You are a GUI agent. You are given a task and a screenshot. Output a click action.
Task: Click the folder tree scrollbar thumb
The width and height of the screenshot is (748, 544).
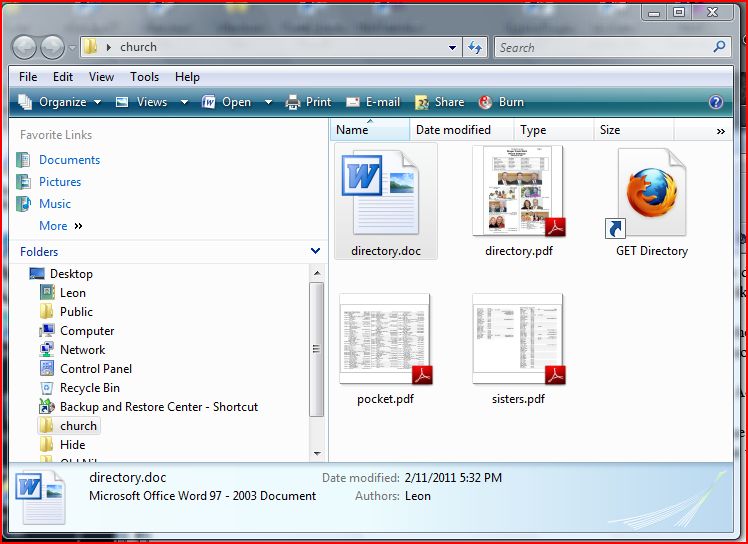[317, 349]
